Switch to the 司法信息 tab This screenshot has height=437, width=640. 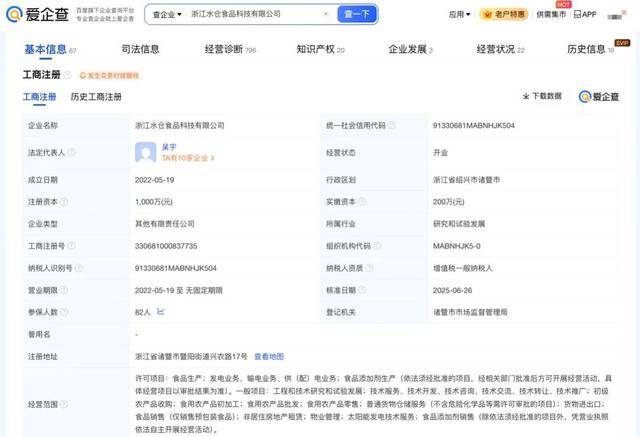click(x=140, y=49)
